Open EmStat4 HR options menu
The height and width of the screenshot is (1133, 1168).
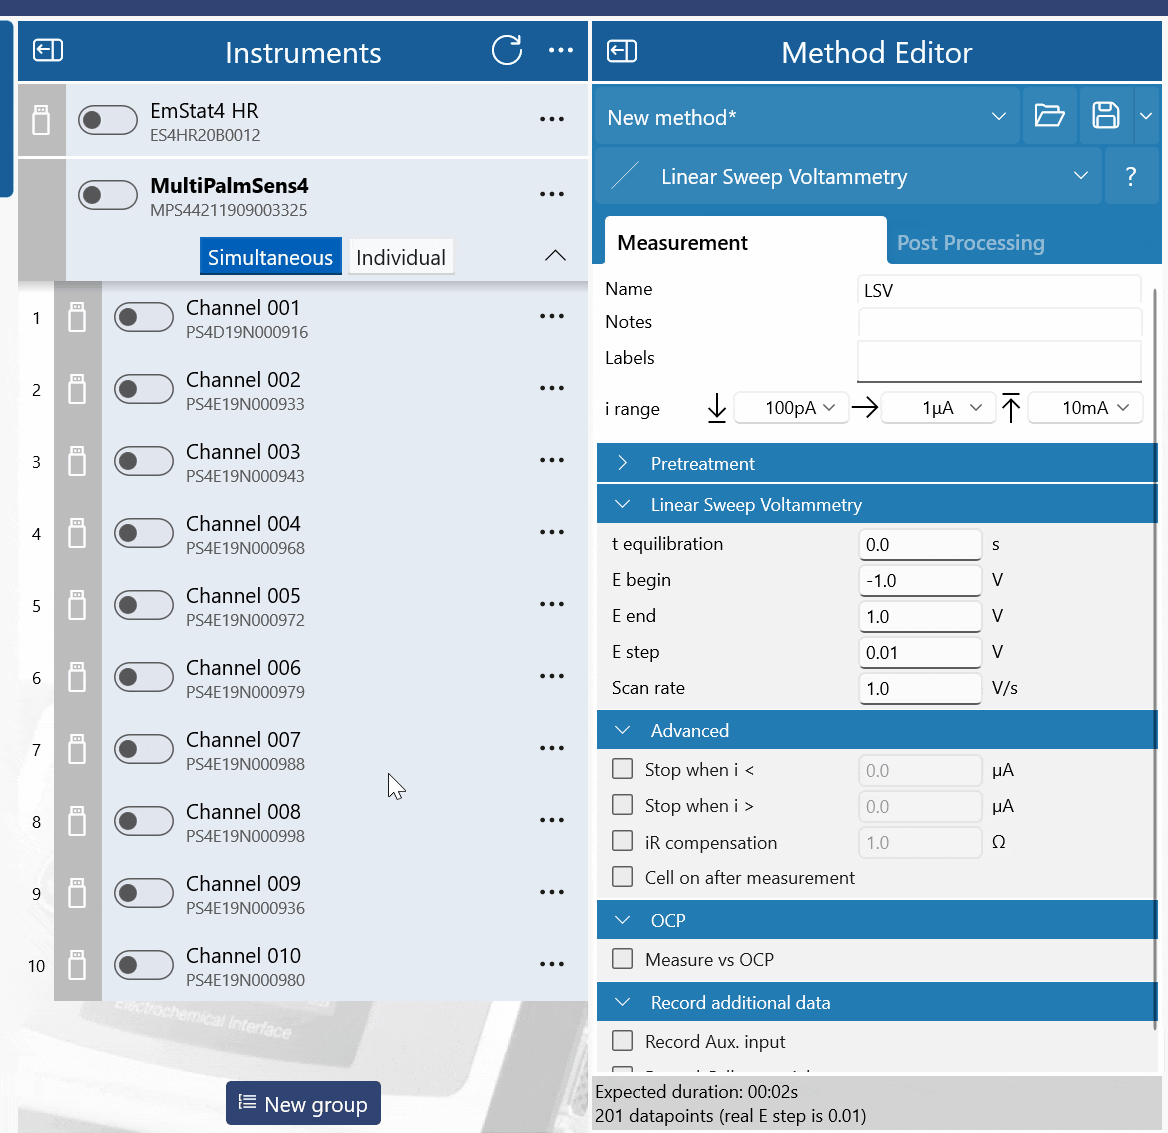[x=551, y=119]
